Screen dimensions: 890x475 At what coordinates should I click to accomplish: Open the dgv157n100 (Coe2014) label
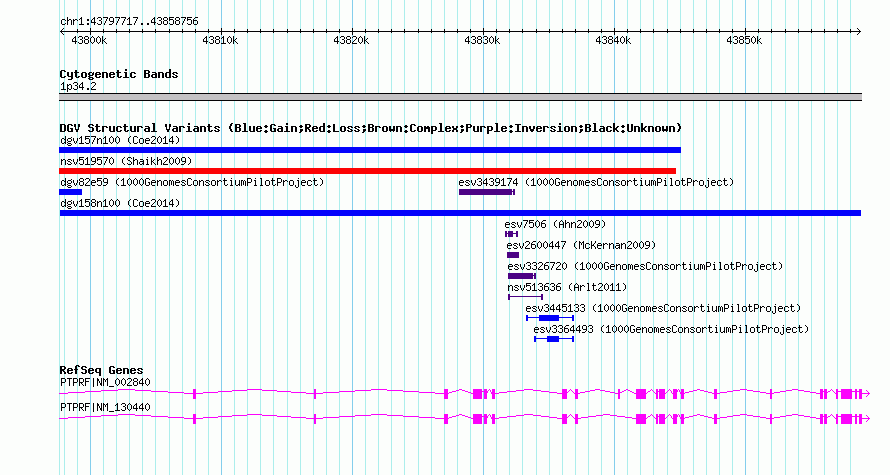pyautogui.click(x=120, y=140)
